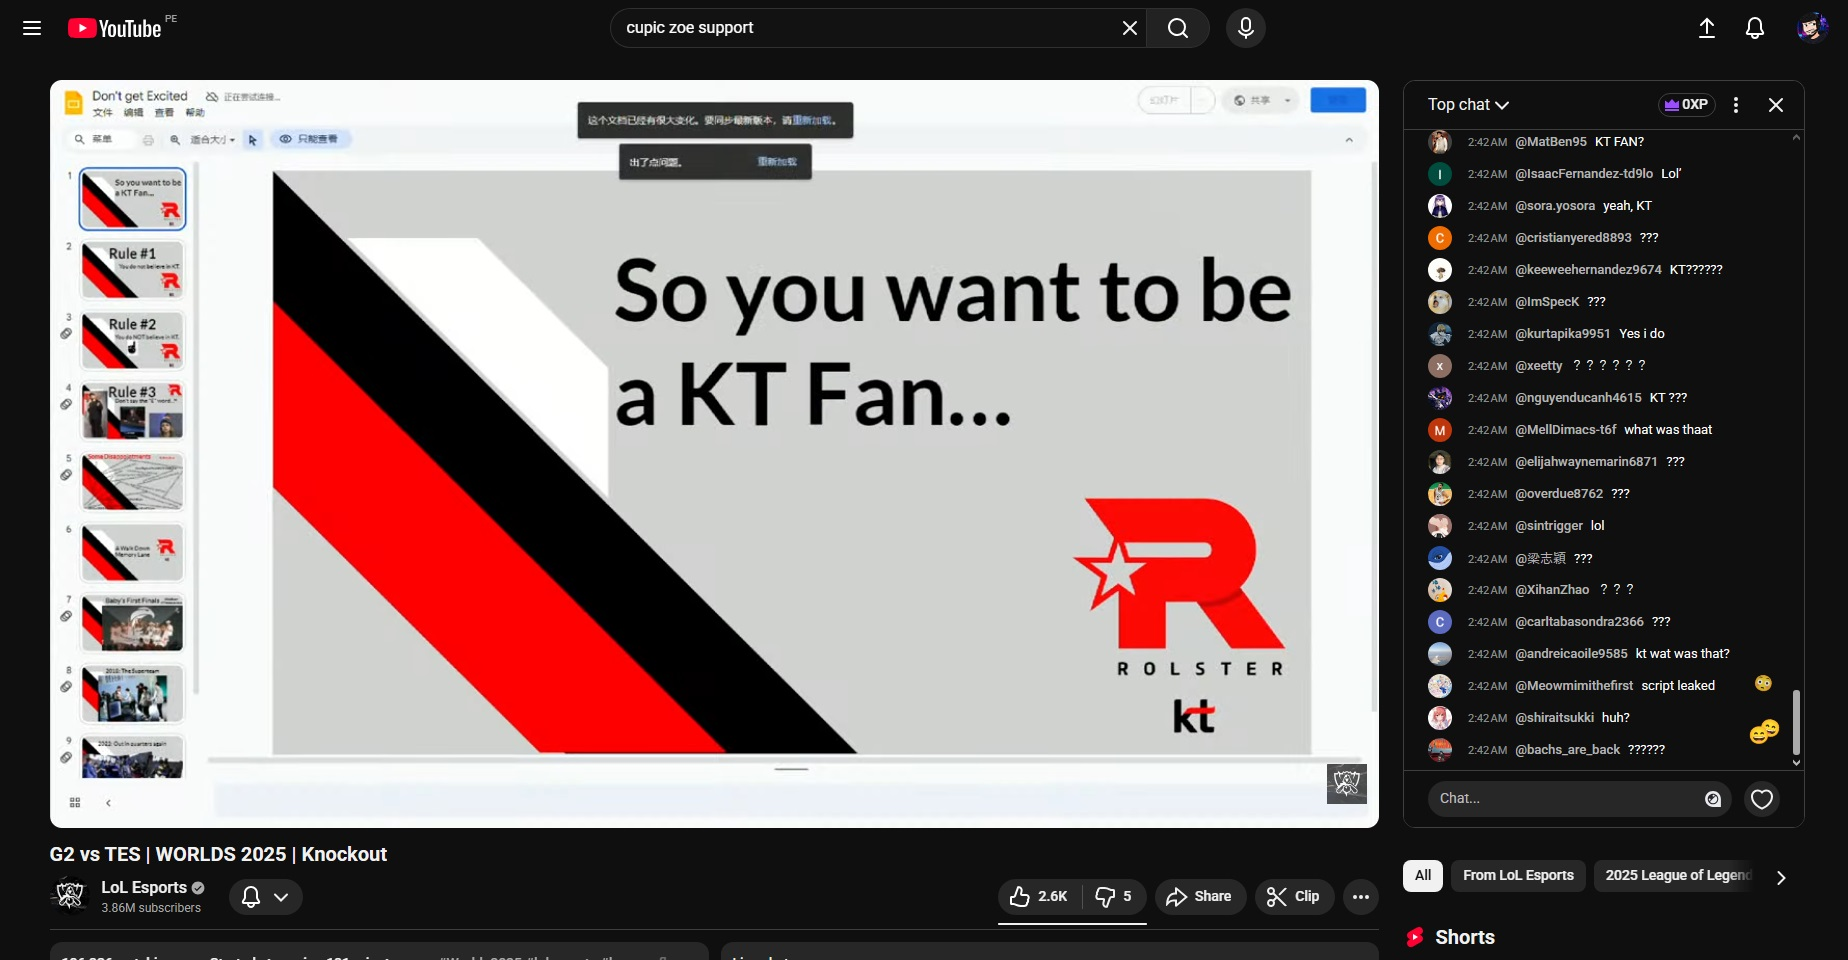Open the upload video icon
The width and height of the screenshot is (1848, 960).
click(x=1707, y=28)
